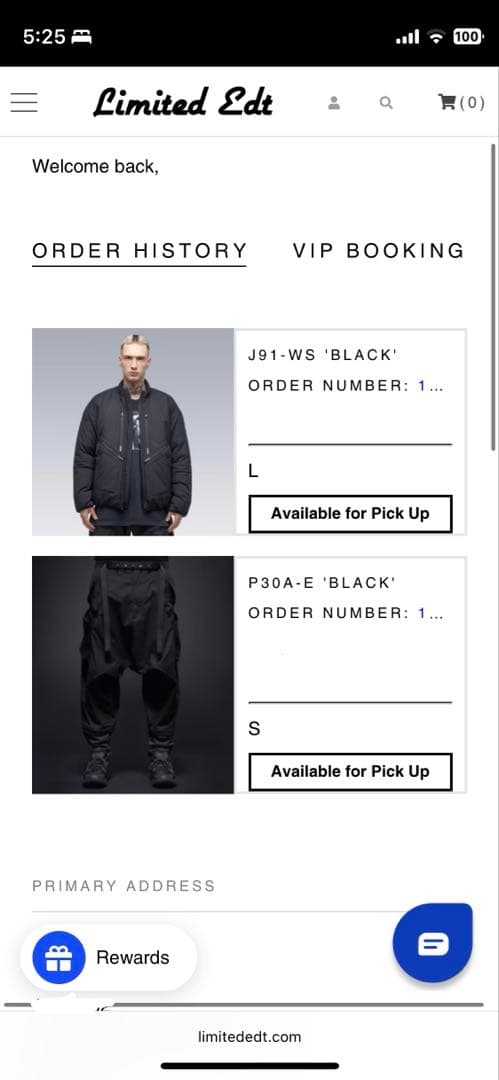
Task: Go to the Limited Edt logo home
Action: (183, 102)
